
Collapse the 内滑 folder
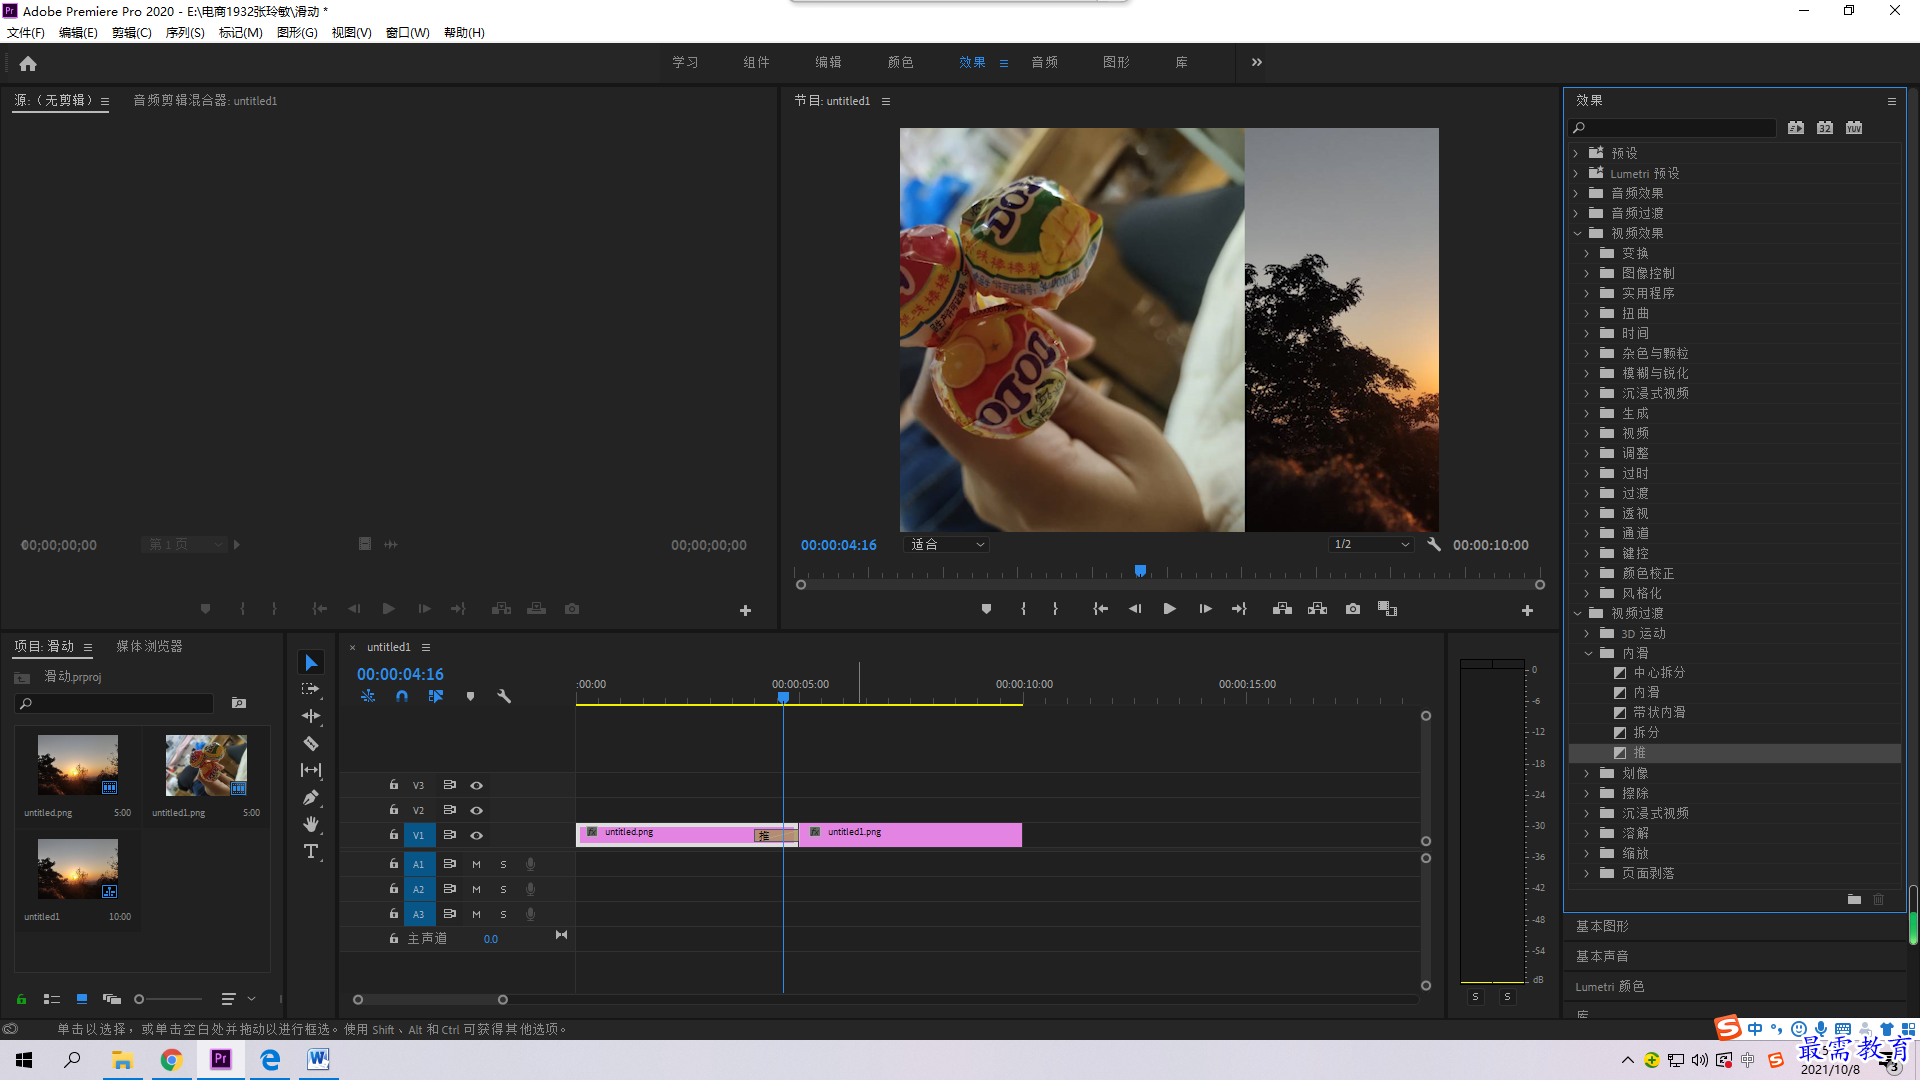click(x=1588, y=653)
